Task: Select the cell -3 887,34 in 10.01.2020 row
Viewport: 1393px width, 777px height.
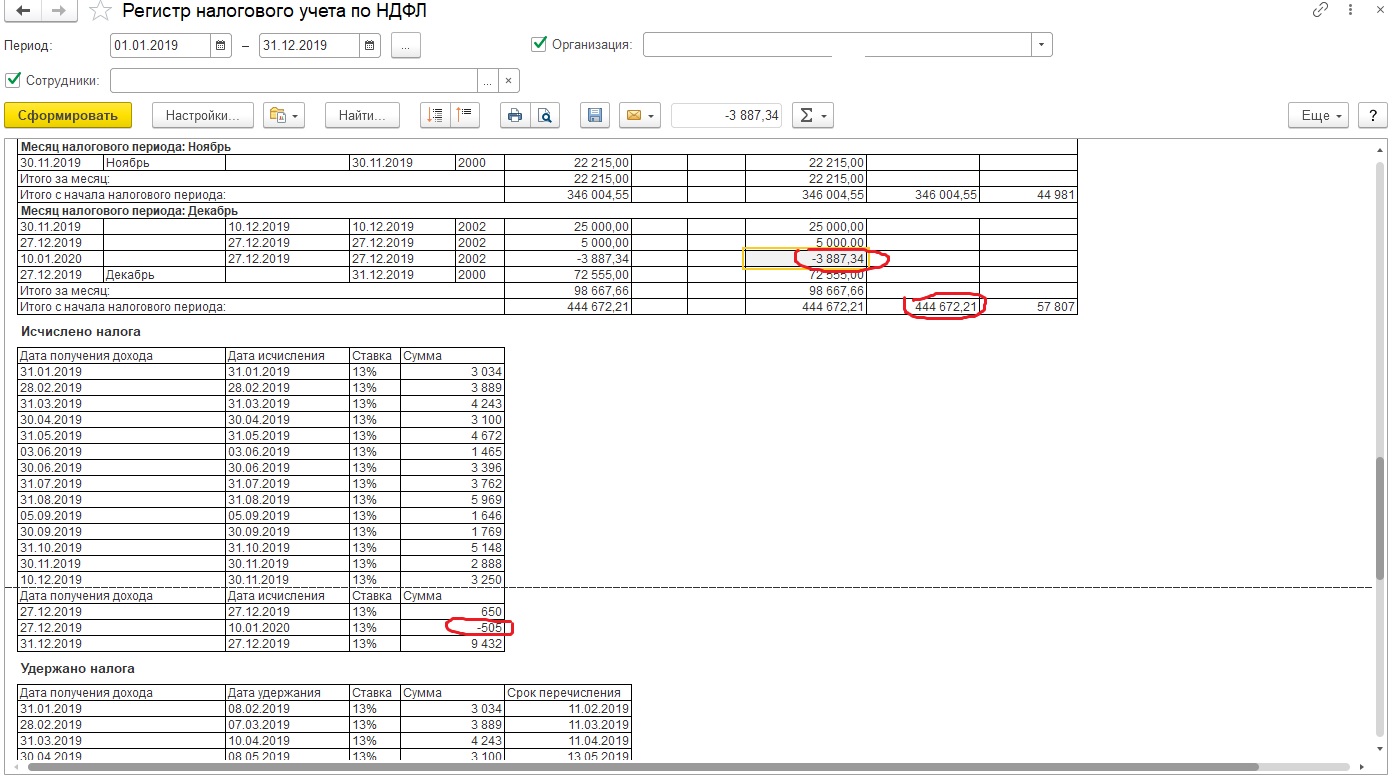Action: (x=806, y=258)
